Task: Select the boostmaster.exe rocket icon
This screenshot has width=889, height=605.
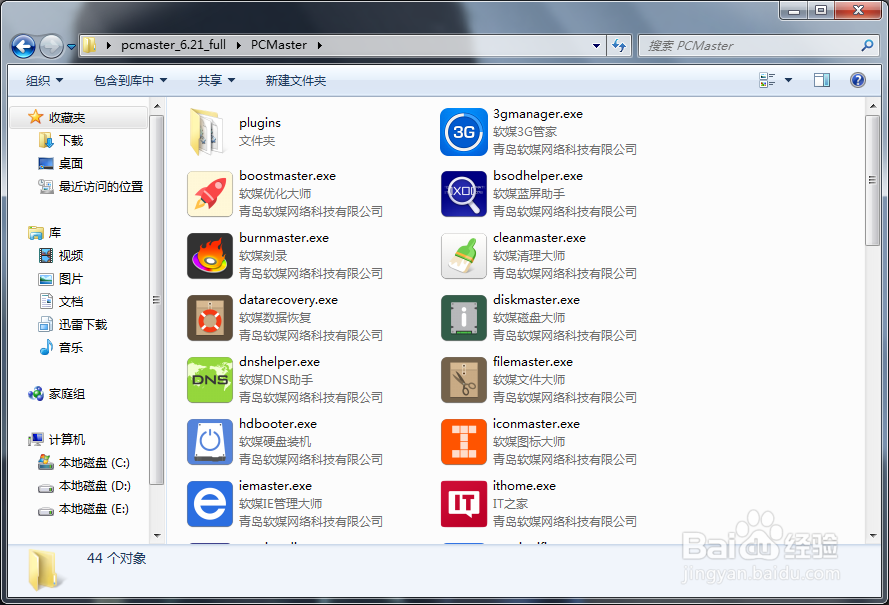Action: (x=210, y=194)
